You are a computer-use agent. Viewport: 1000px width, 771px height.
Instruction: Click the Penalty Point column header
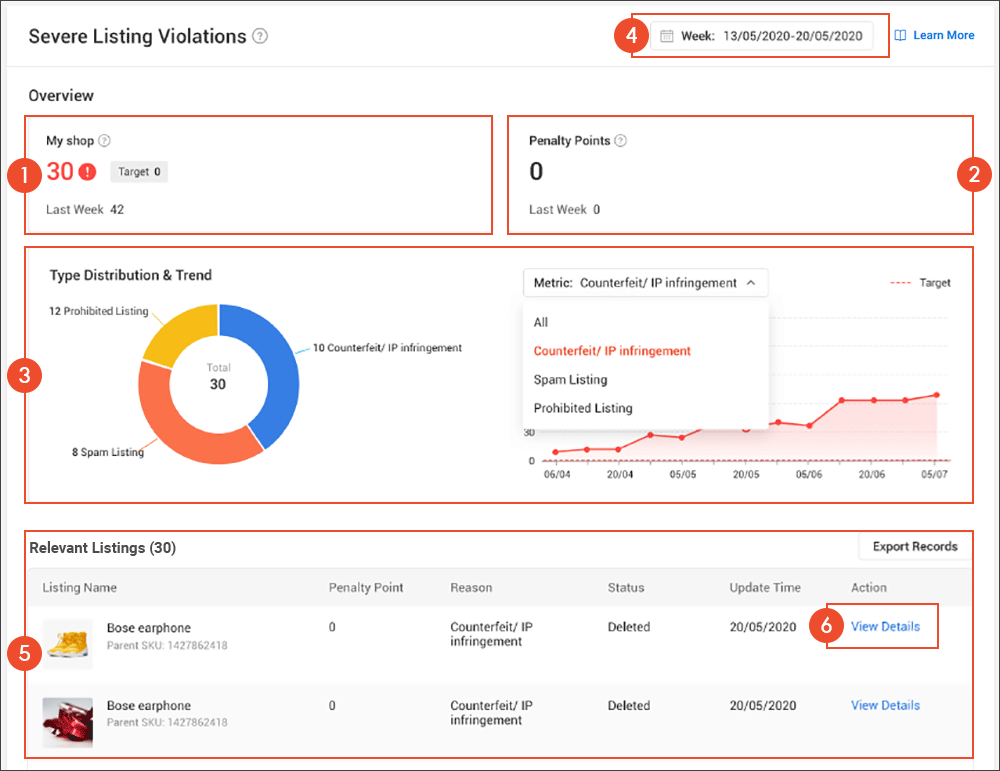pyautogui.click(x=366, y=587)
